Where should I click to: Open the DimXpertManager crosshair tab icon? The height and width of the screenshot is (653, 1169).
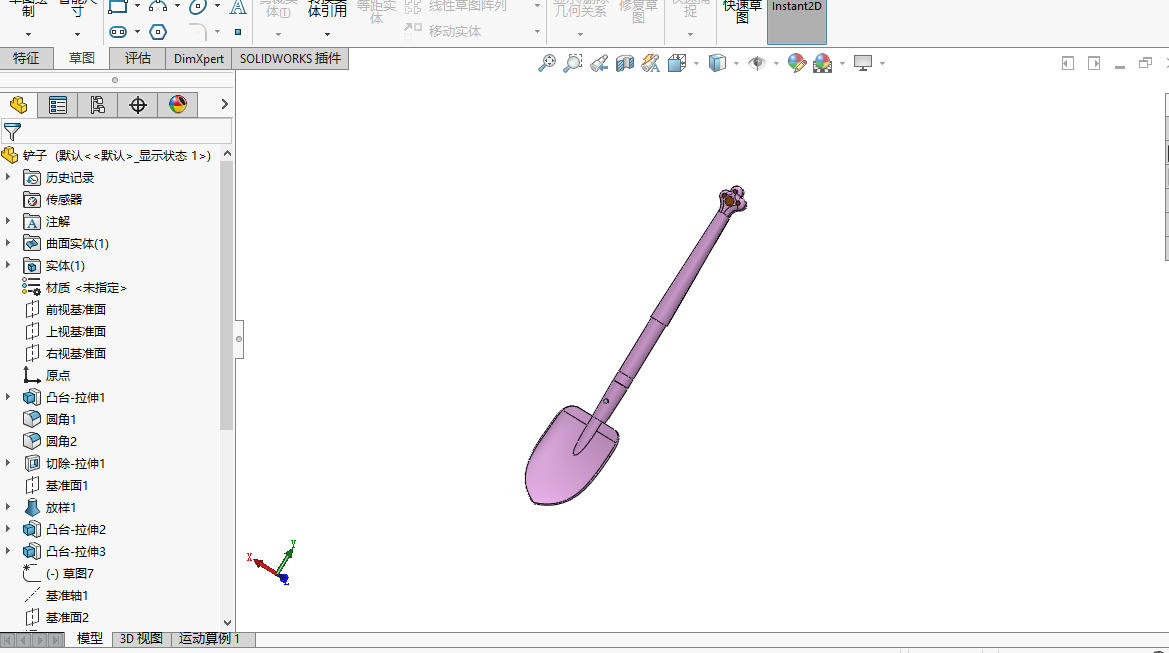coord(138,105)
